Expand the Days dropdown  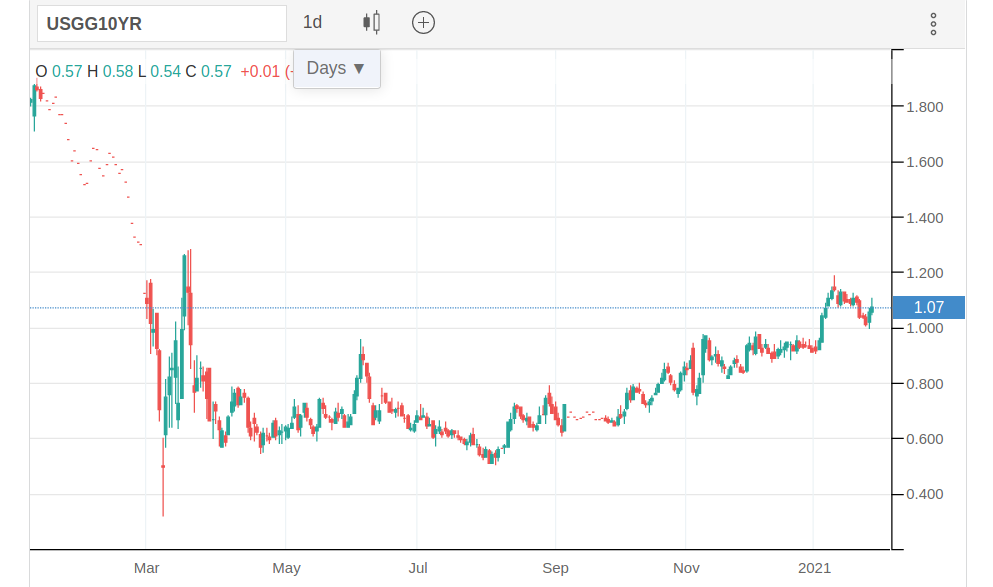pyautogui.click(x=336, y=68)
